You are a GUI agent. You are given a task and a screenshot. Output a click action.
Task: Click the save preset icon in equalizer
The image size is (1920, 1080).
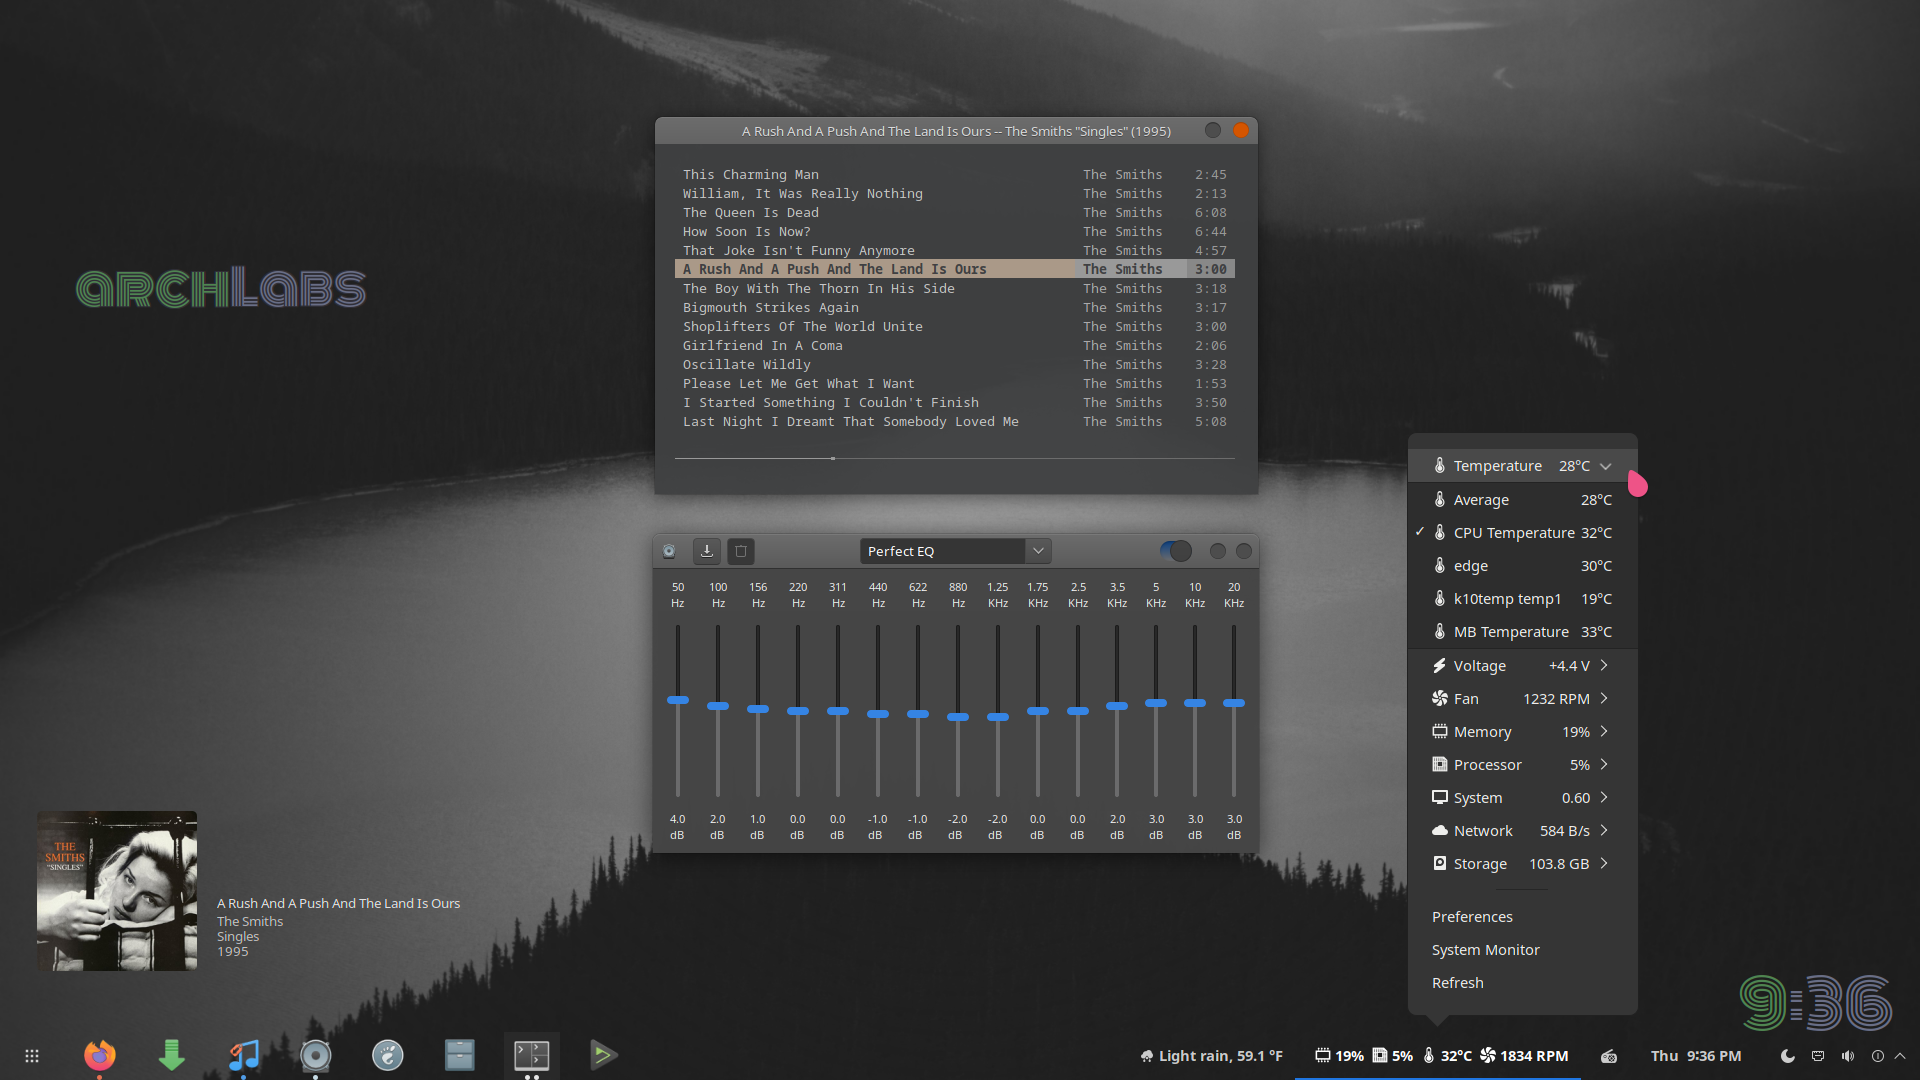click(x=707, y=551)
